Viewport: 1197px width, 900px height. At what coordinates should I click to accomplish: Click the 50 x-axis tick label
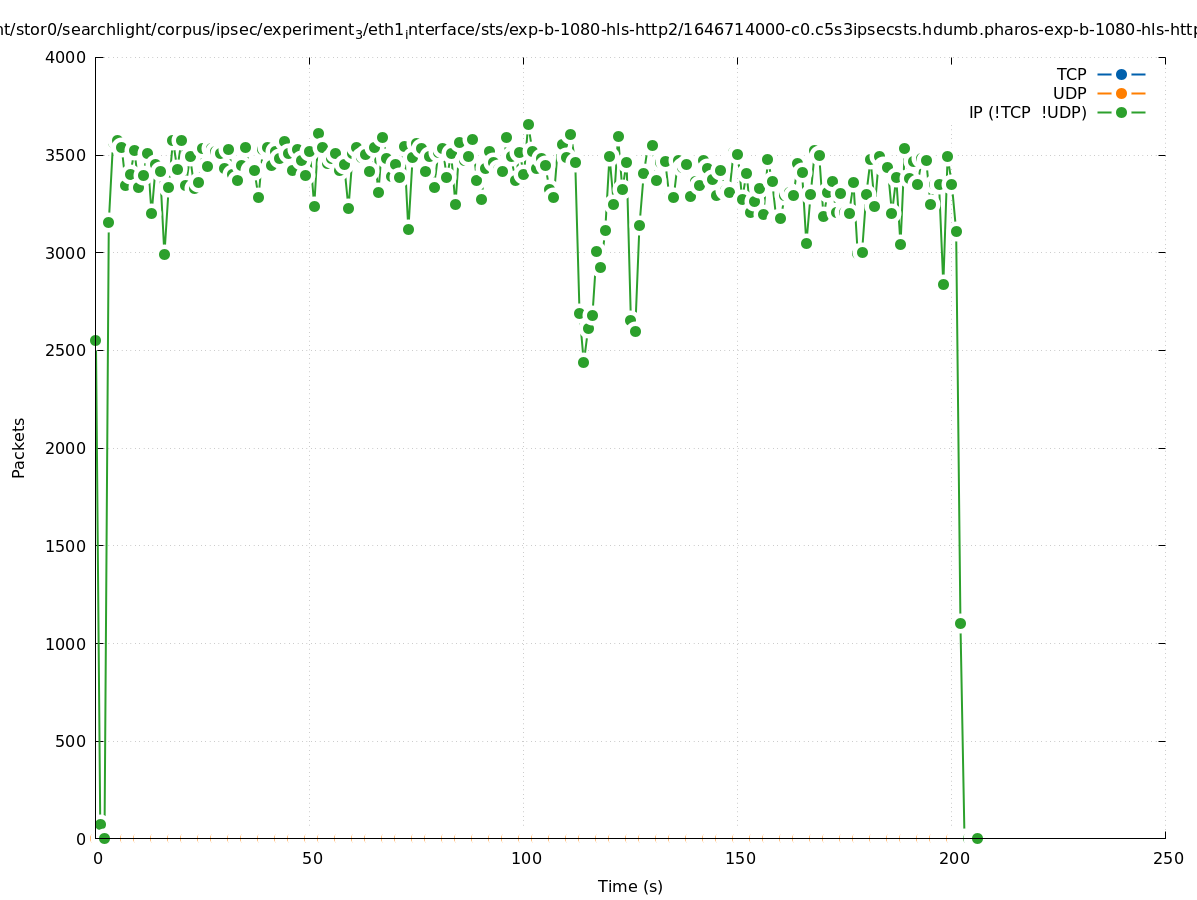(310, 858)
